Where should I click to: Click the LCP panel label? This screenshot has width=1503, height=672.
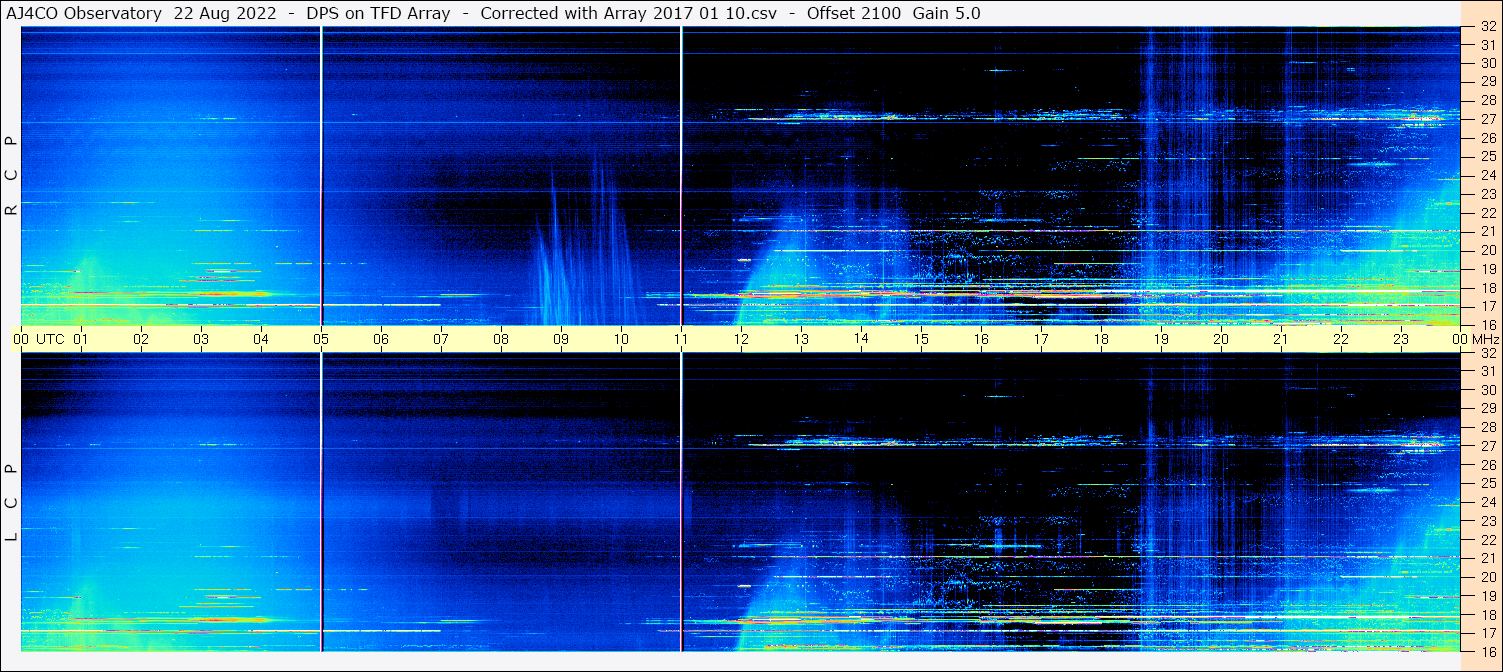point(11,503)
